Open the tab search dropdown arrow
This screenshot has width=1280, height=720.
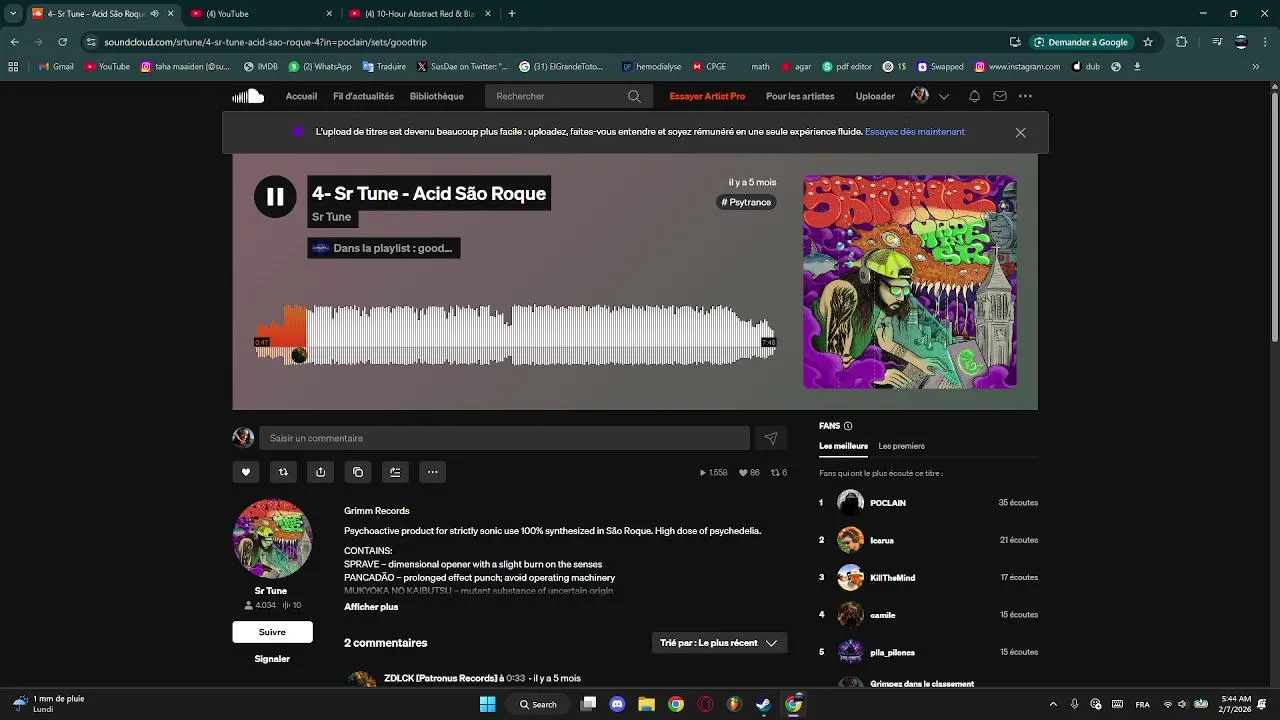13,14
